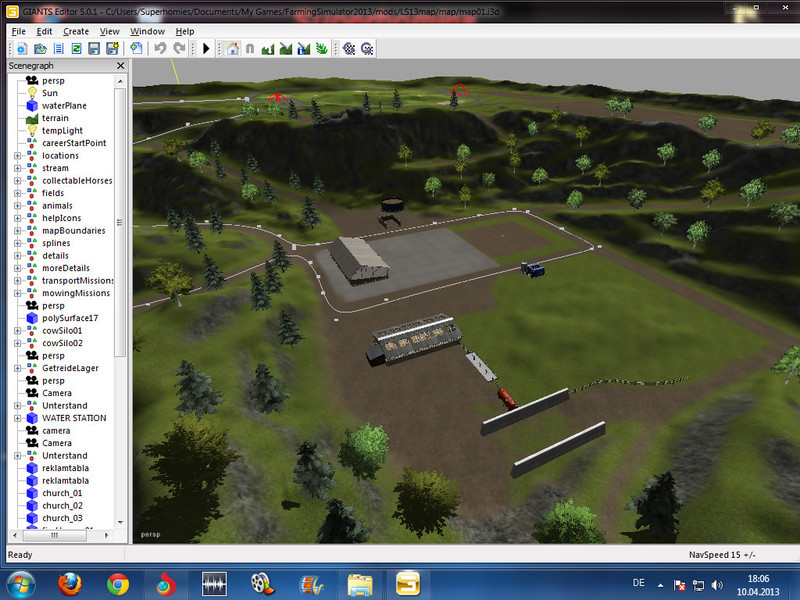Select careerStartPoint in scenegraph
Image resolution: width=800 pixels, height=600 pixels.
(x=74, y=143)
